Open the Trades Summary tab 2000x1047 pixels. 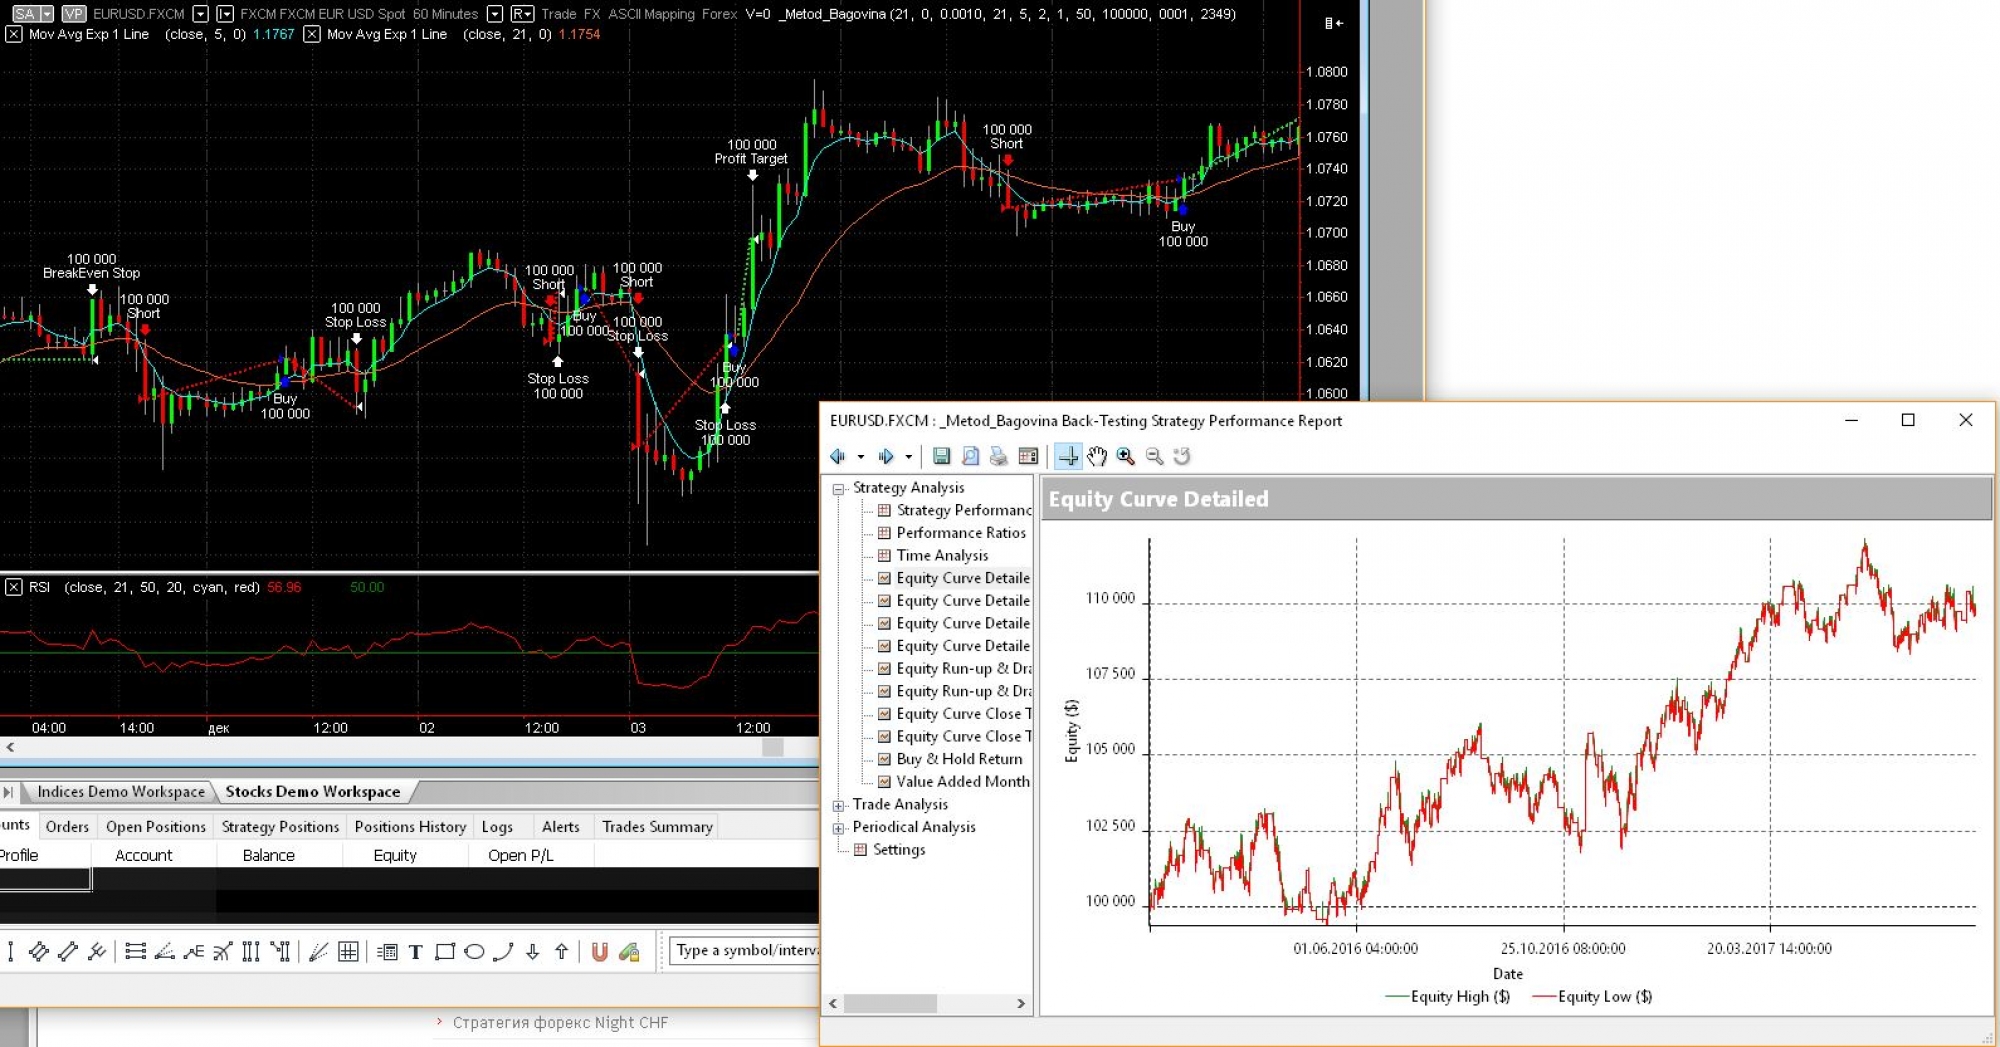[x=657, y=827]
